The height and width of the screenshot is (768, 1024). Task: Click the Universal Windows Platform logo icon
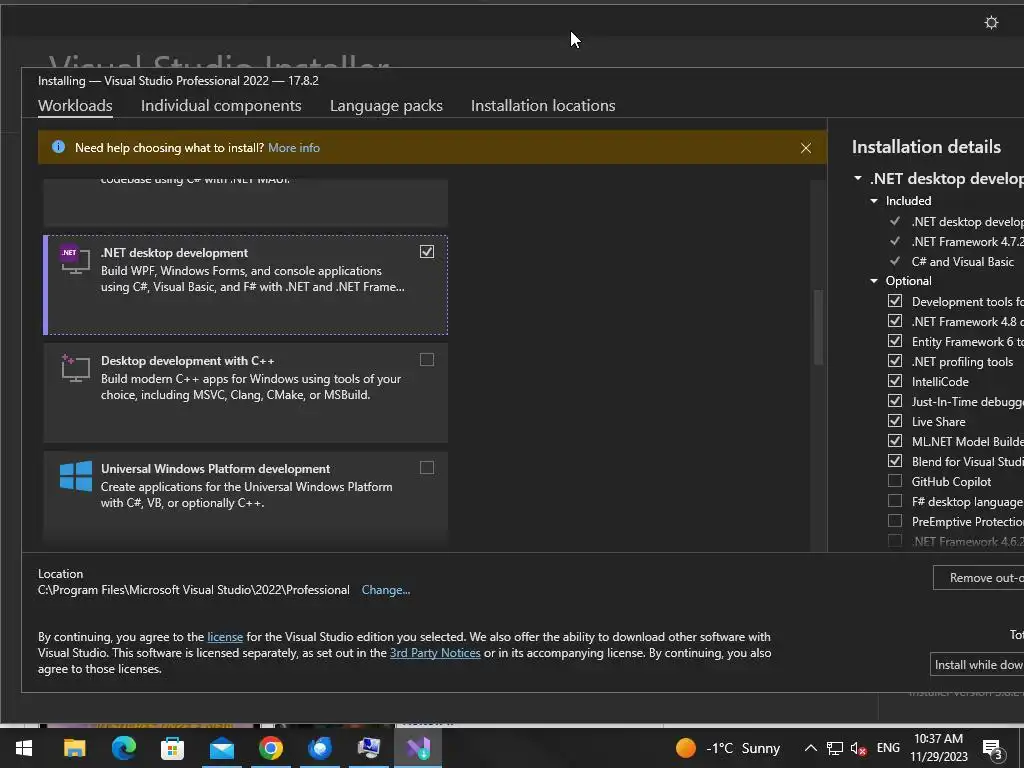pos(76,475)
